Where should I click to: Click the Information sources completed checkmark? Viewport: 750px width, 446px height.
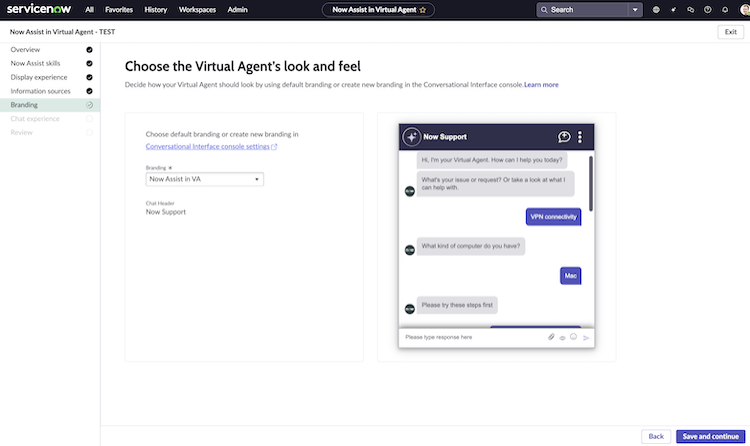(89, 91)
